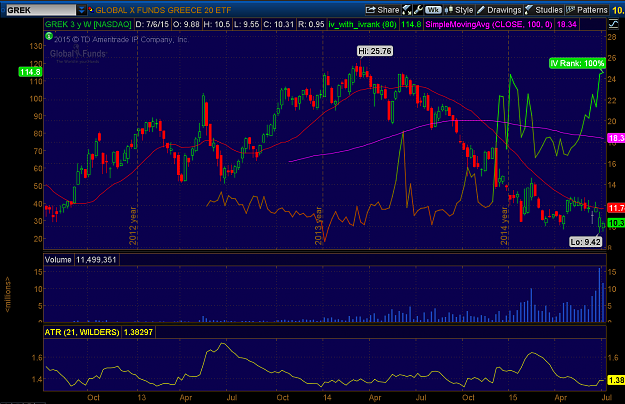The image size is (625, 404).
Task: Click SimpleMovingAvg (CLOSE, 100, 0) study label
Action: point(489,24)
